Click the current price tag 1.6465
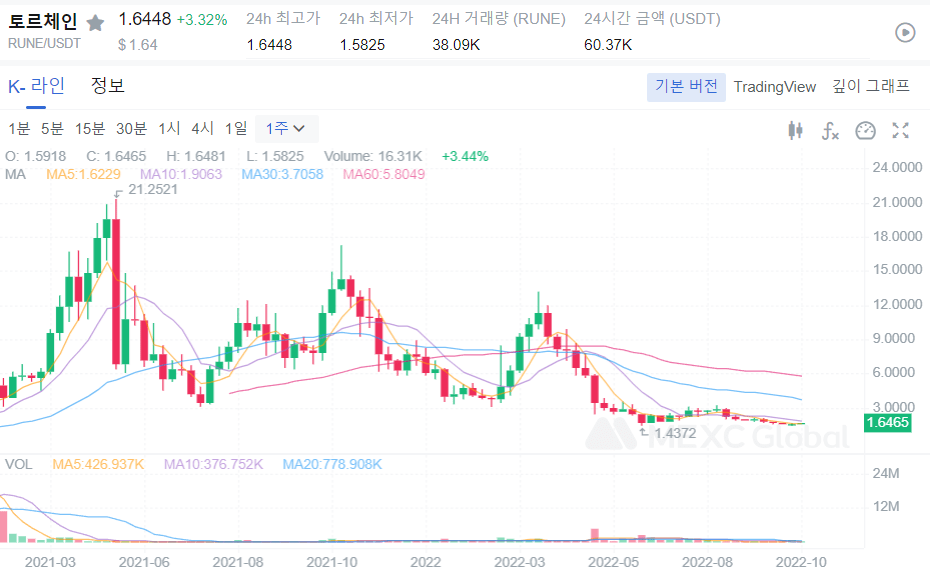Screen dimensions: 930x577 [x=887, y=422]
